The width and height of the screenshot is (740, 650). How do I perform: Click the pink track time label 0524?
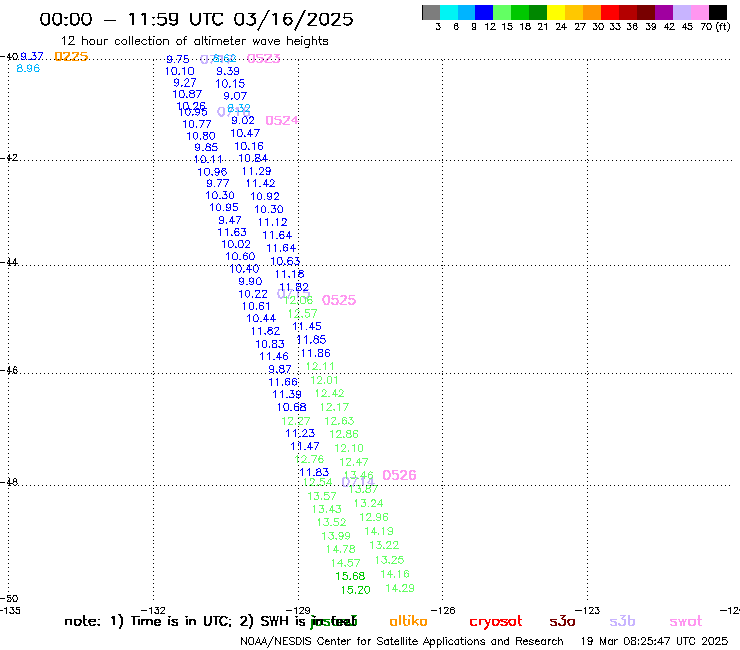pos(282,121)
